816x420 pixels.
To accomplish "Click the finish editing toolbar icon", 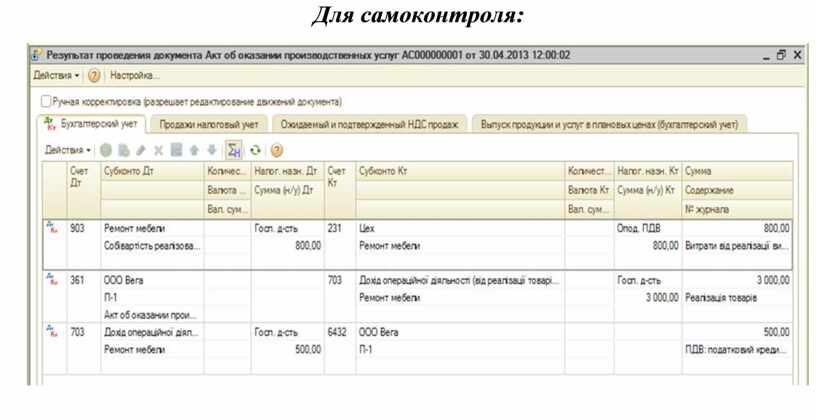I will [176, 150].
